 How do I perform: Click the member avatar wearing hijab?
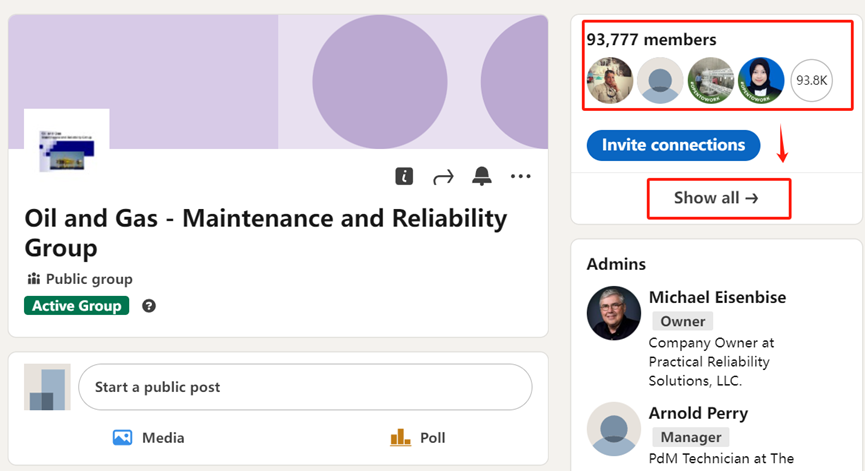[761, 81]
